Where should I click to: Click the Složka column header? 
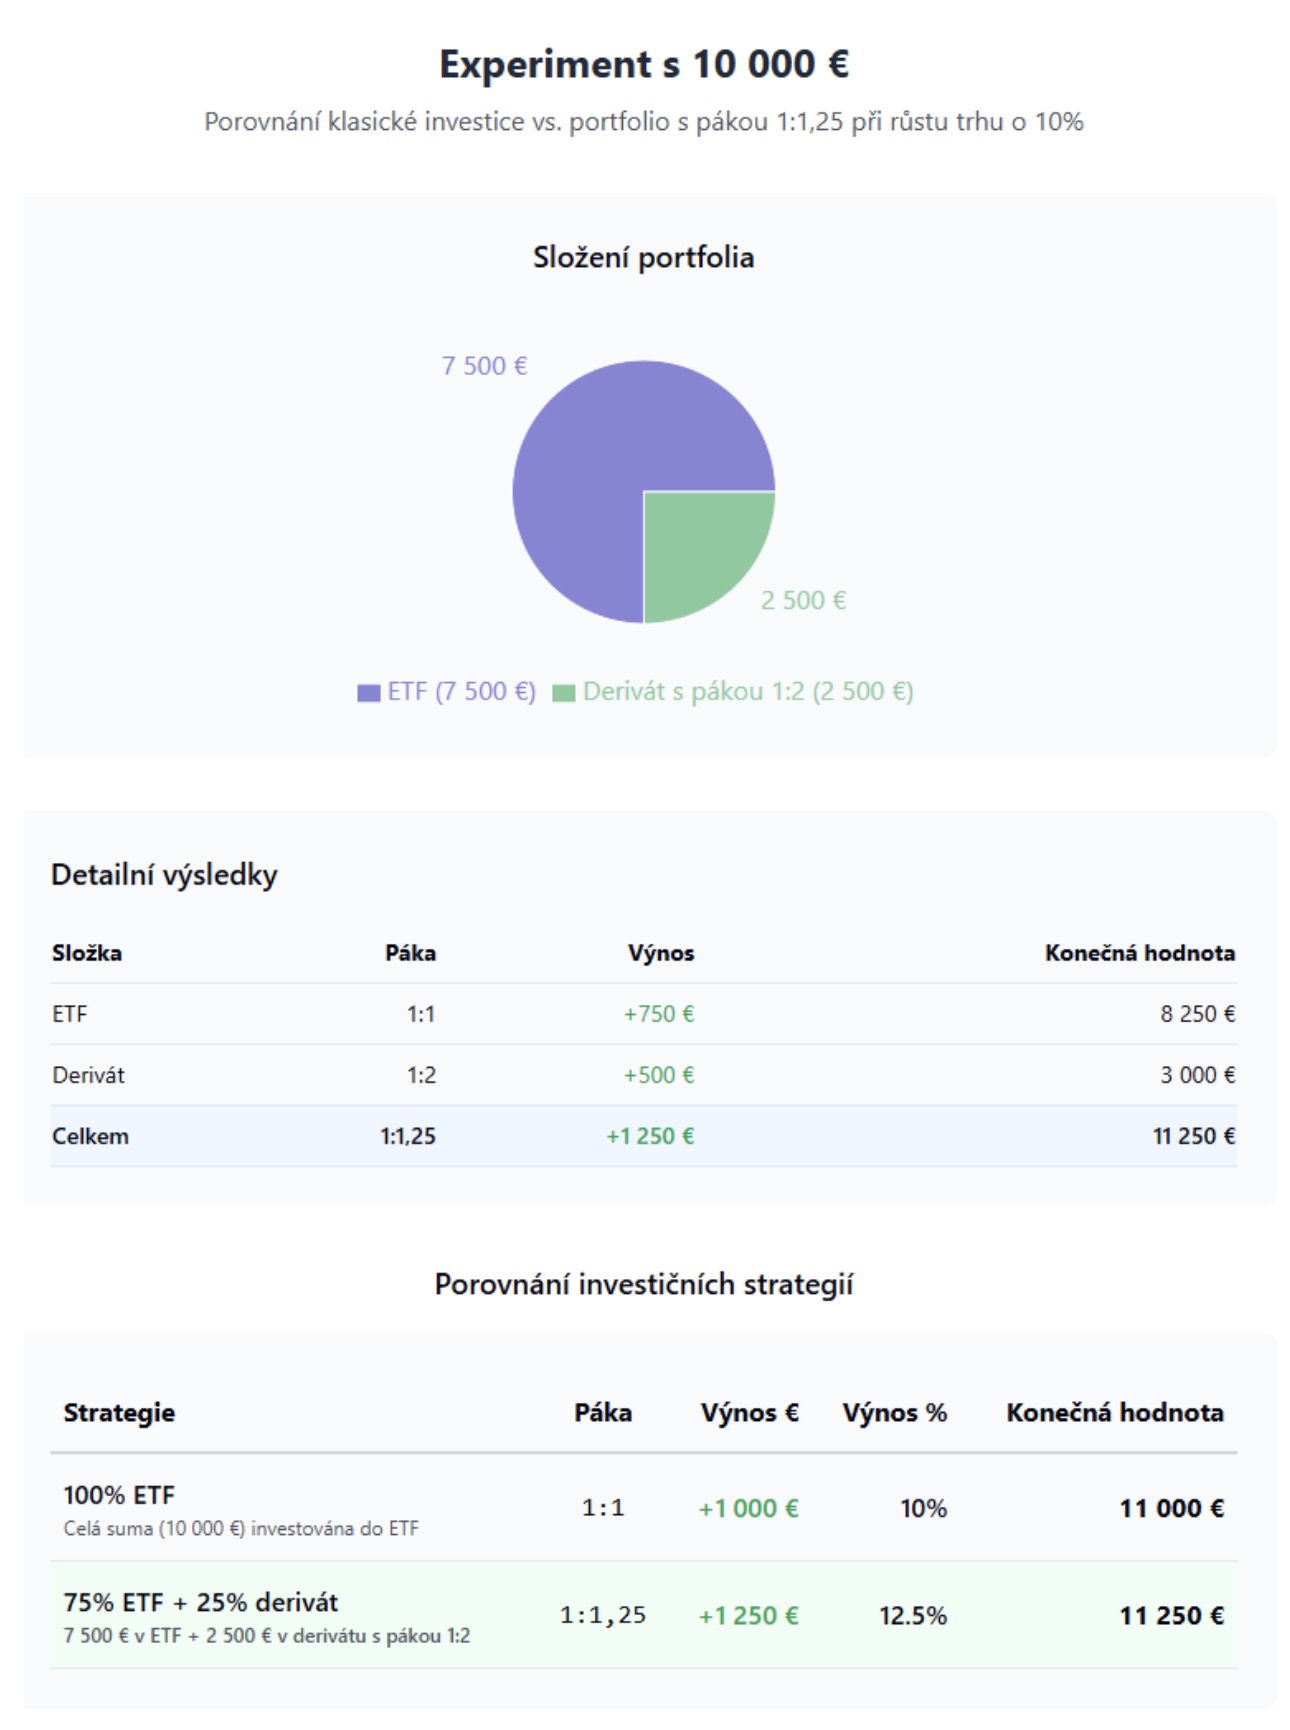(x=87, y=953)
